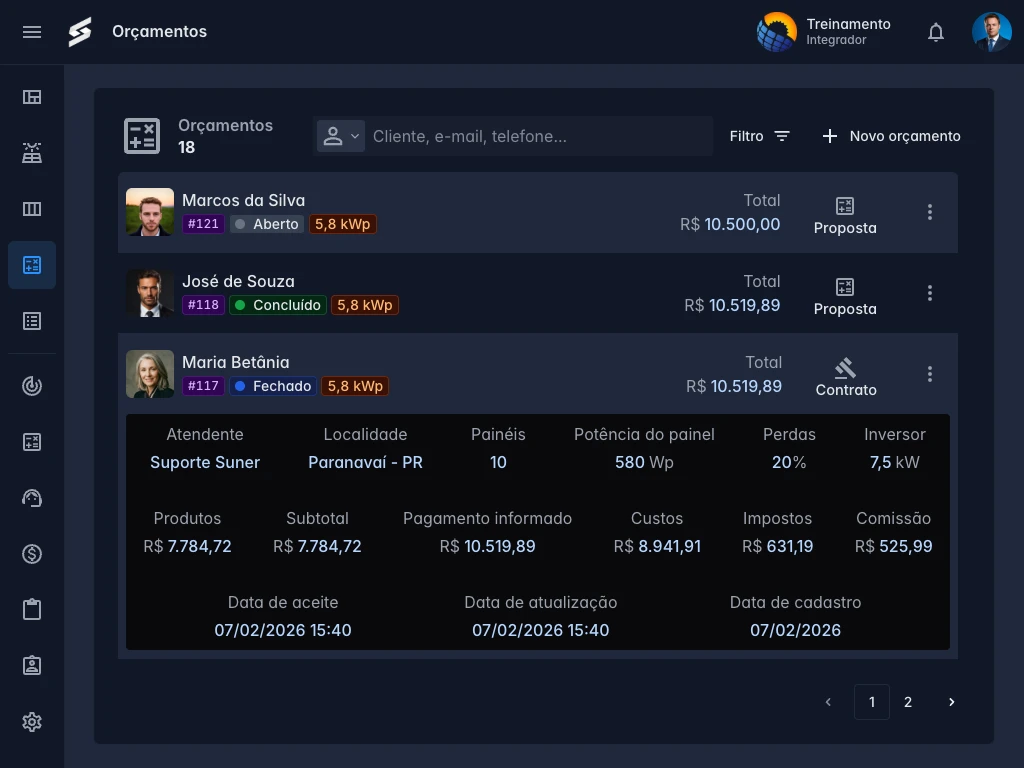Screen dimensions: 1024x768
Task: Open the more options menu for José de Souza
Action: point(930,293)
